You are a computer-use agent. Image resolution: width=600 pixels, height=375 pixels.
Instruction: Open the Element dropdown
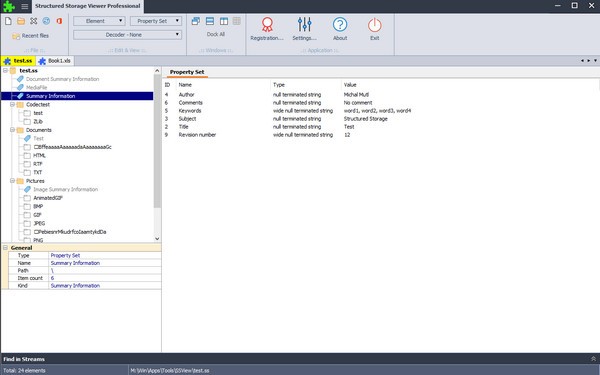click(99, 21)
